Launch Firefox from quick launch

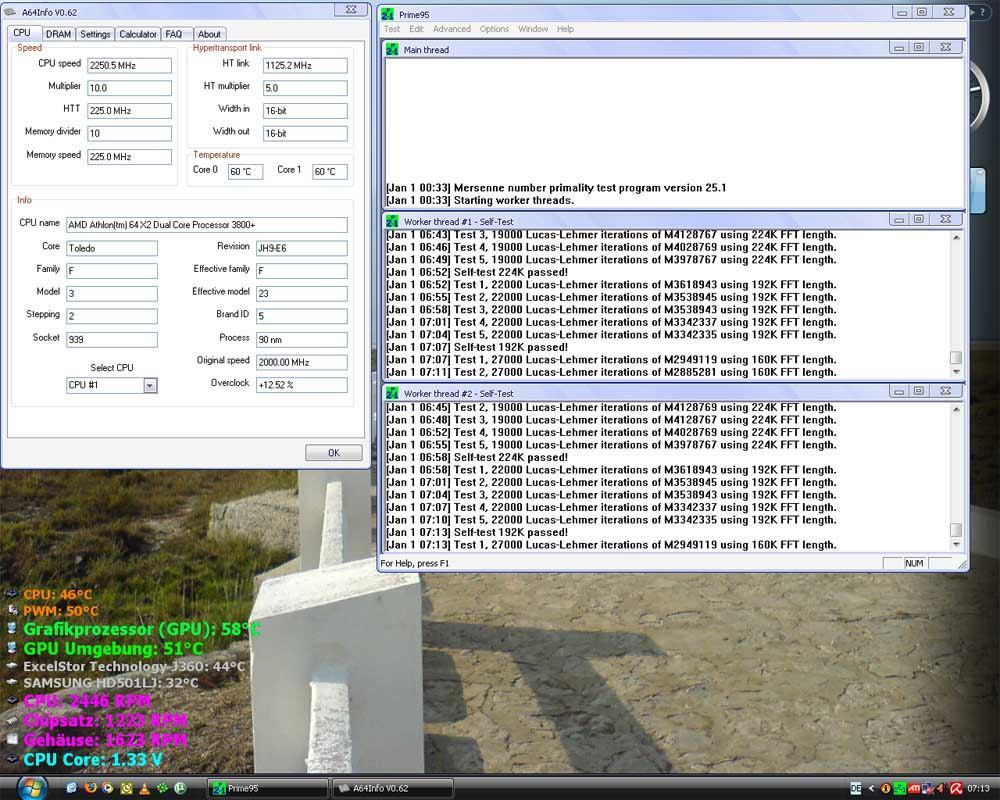point(90,788)
